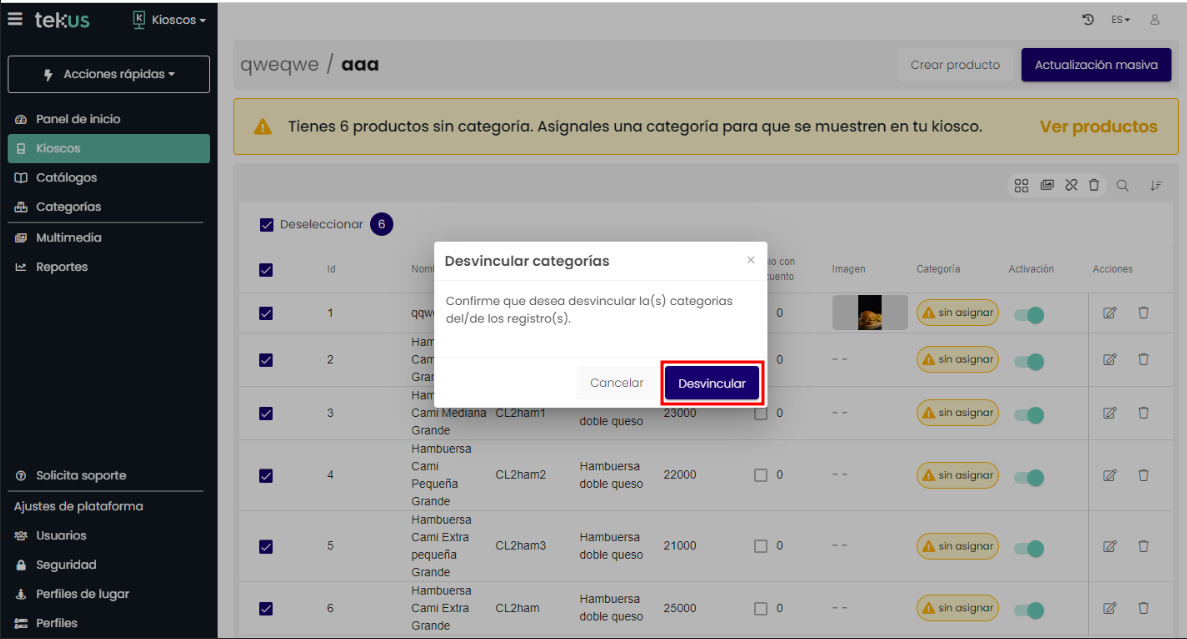Viewport: 1187px width, 639px height.
Task: Click Cancelar in the dialog
Action: [x=616, y=383]
